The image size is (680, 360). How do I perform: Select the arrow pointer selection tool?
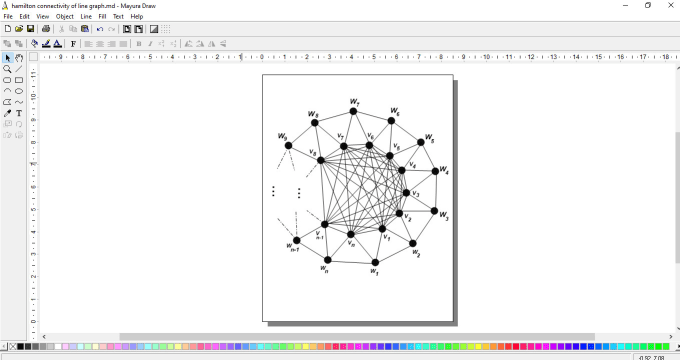7,58
